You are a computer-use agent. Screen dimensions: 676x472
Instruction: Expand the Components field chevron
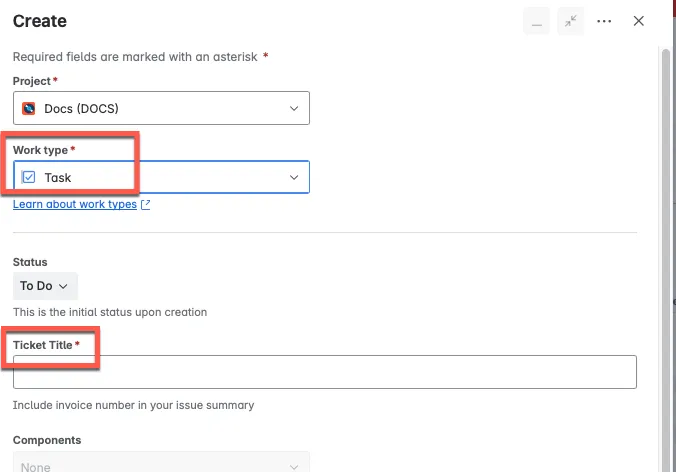point(294,467)
